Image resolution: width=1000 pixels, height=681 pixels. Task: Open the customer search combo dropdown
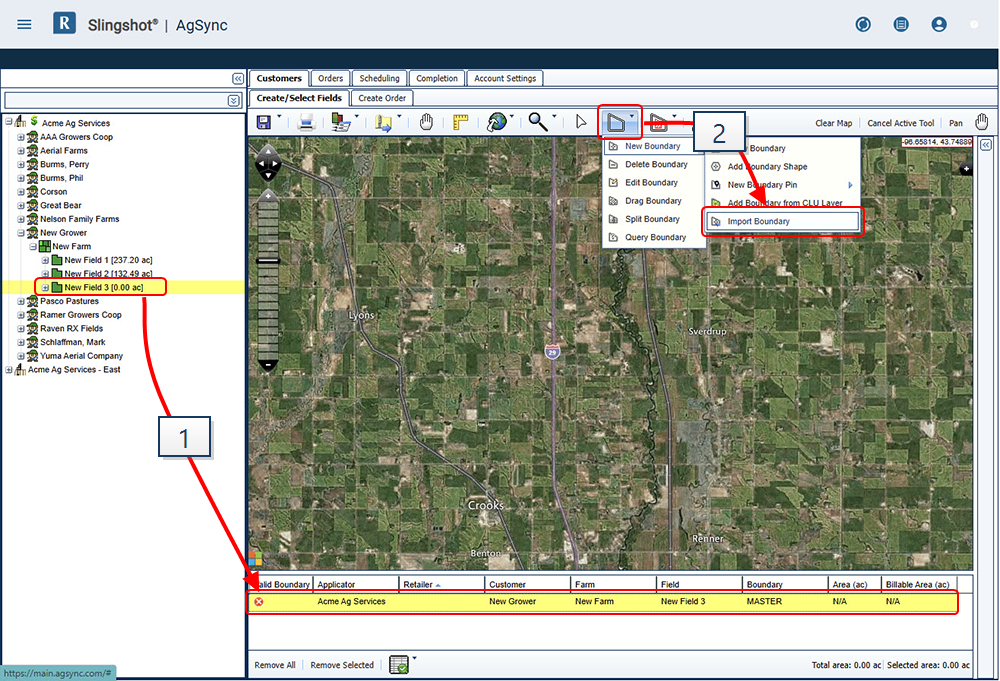(233, 101)
